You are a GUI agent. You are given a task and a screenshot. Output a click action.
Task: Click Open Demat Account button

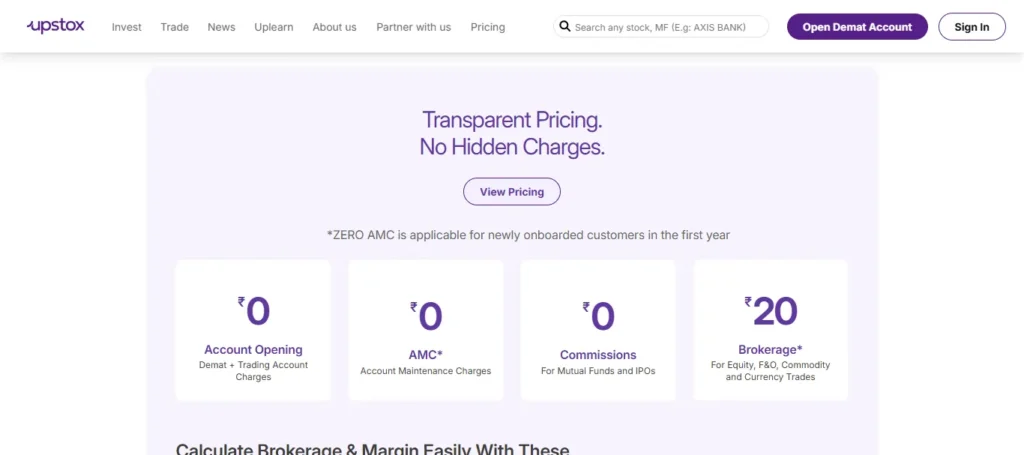pos(857,27)
